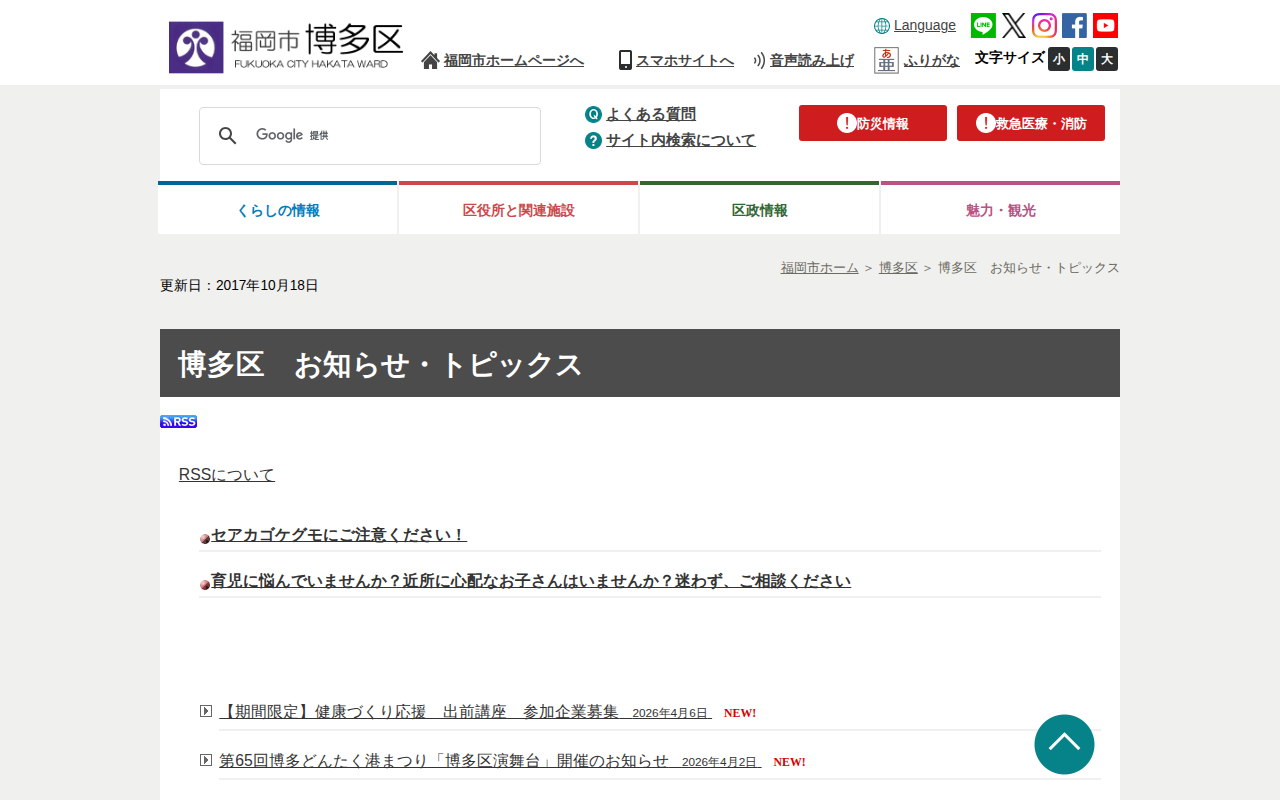Open the YouTube channel icon

[x=1104, y=25]
